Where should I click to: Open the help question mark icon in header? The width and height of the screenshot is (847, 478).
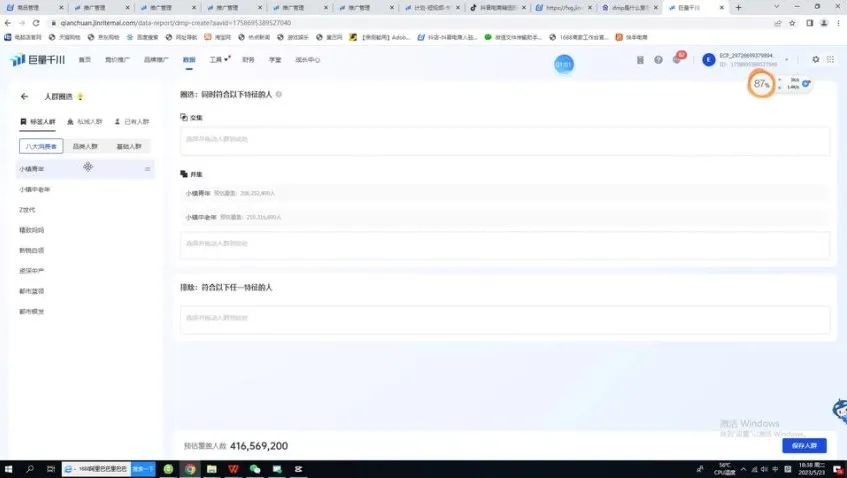tap(658, 60)
